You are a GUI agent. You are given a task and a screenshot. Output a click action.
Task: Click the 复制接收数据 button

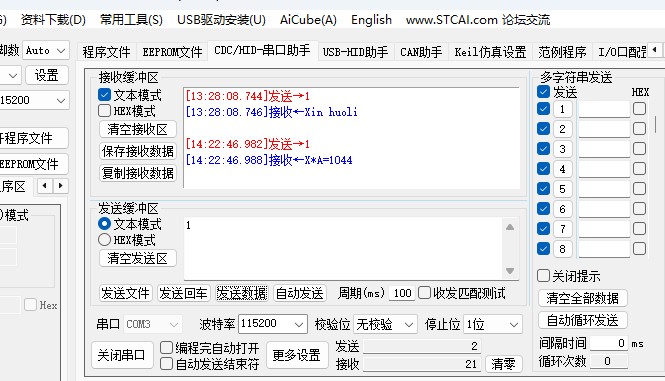click(138, 173)
